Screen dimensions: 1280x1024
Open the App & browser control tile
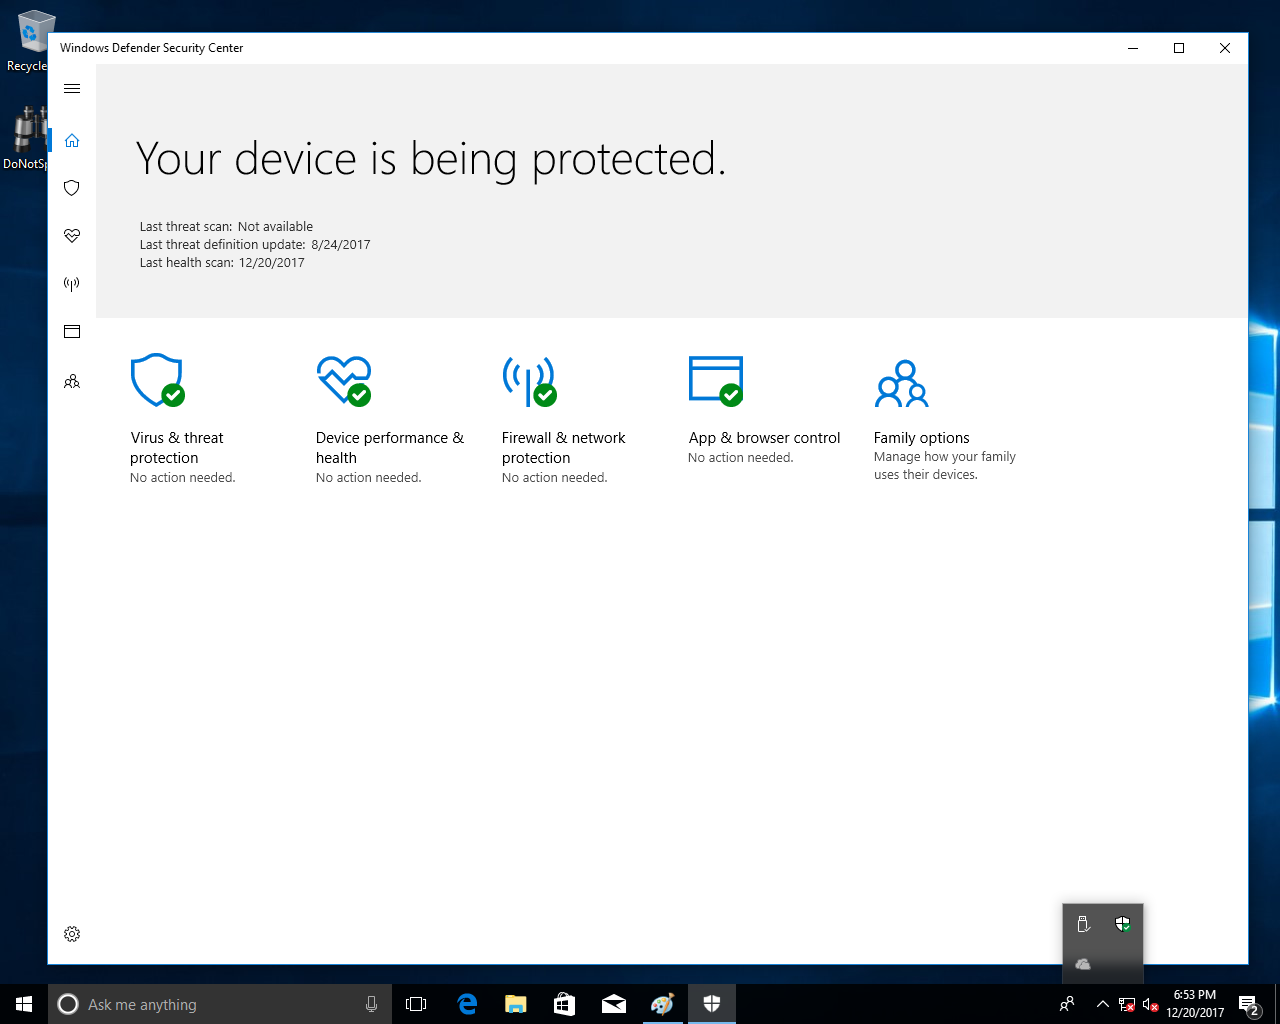tap(764, 410)
